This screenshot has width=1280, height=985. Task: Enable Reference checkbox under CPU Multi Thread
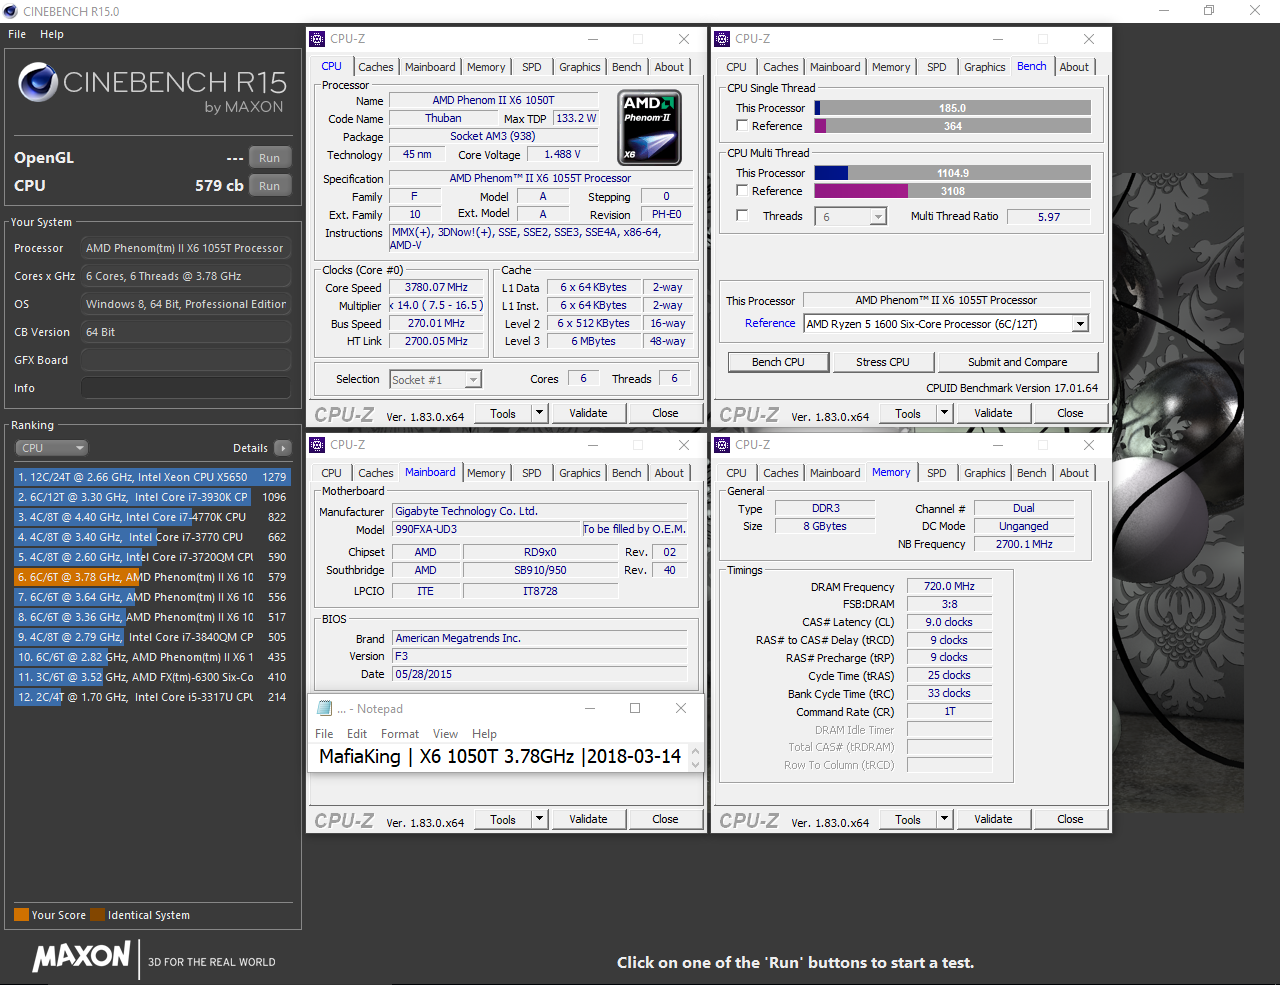pyautogui.click(x=742, y=190)
